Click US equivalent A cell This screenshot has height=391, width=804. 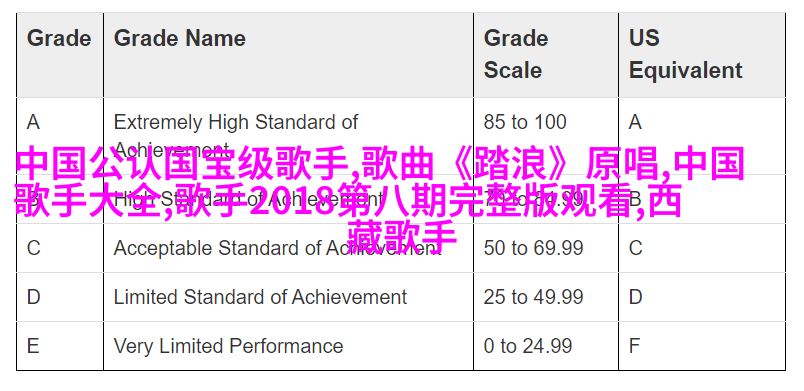pyautogui.click(x=702, y=136)
